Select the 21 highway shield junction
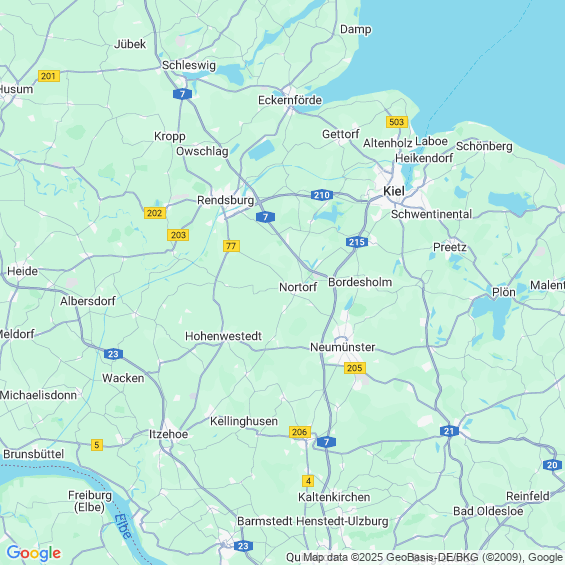The height and width of the screenshot is (565, 565). tap(449, 431)
